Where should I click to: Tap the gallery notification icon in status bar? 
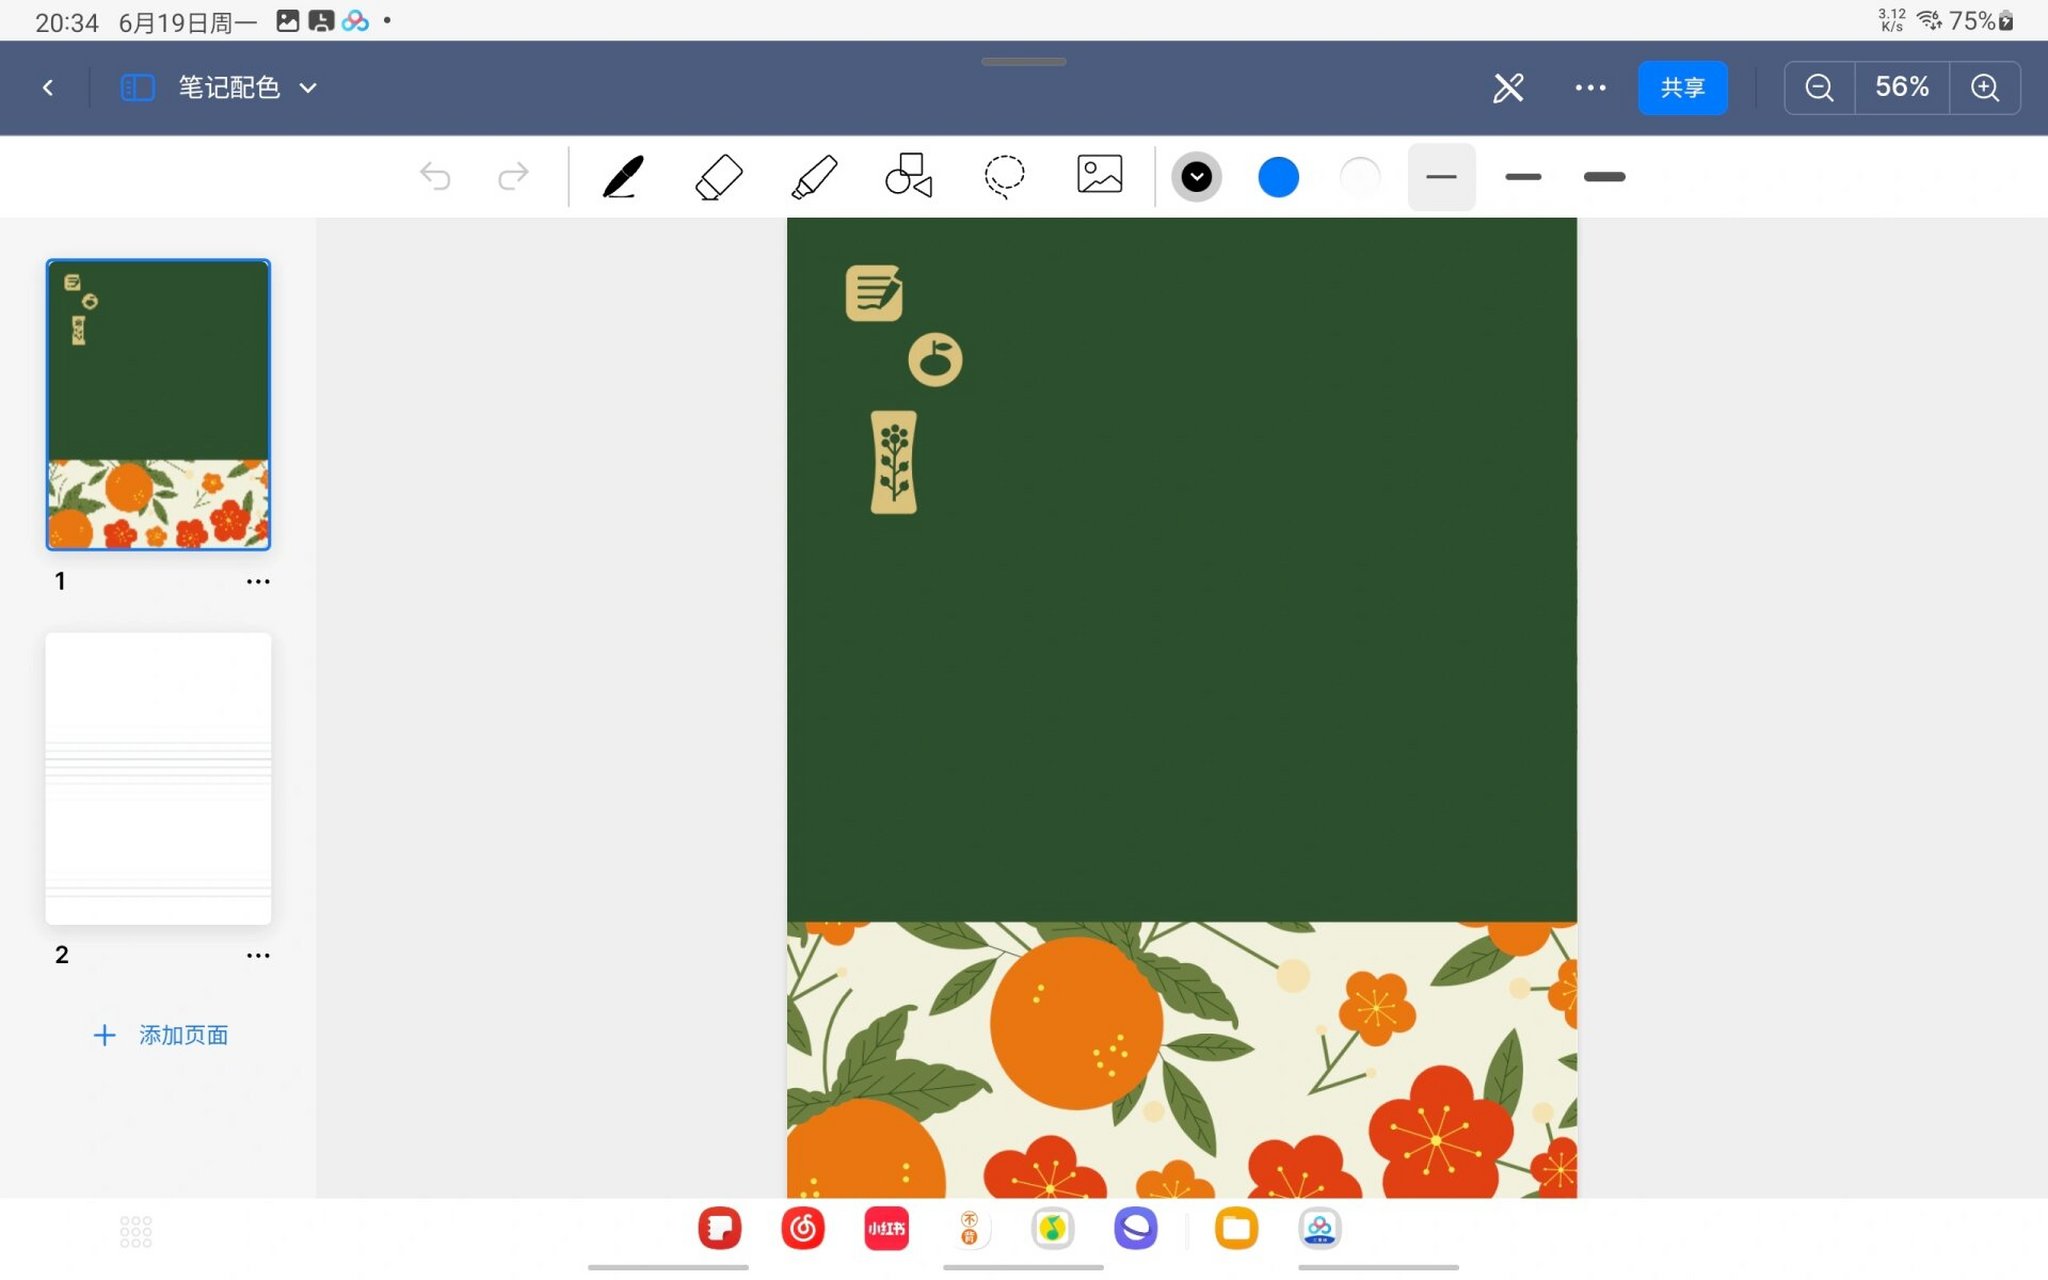pyautogui.click(x=288, y=21)
